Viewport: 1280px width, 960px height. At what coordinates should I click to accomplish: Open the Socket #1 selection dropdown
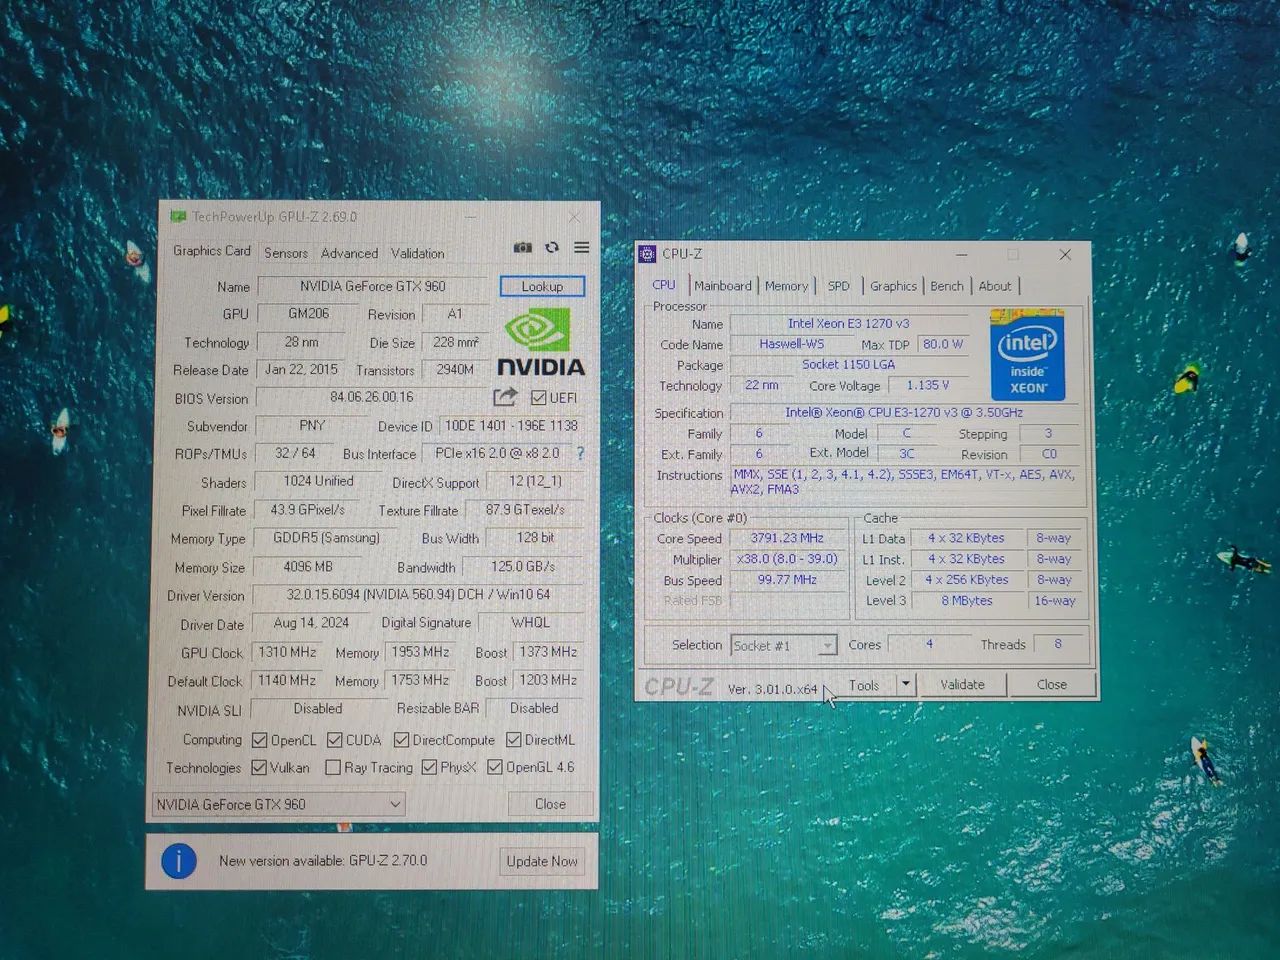(x=783, y=646)
